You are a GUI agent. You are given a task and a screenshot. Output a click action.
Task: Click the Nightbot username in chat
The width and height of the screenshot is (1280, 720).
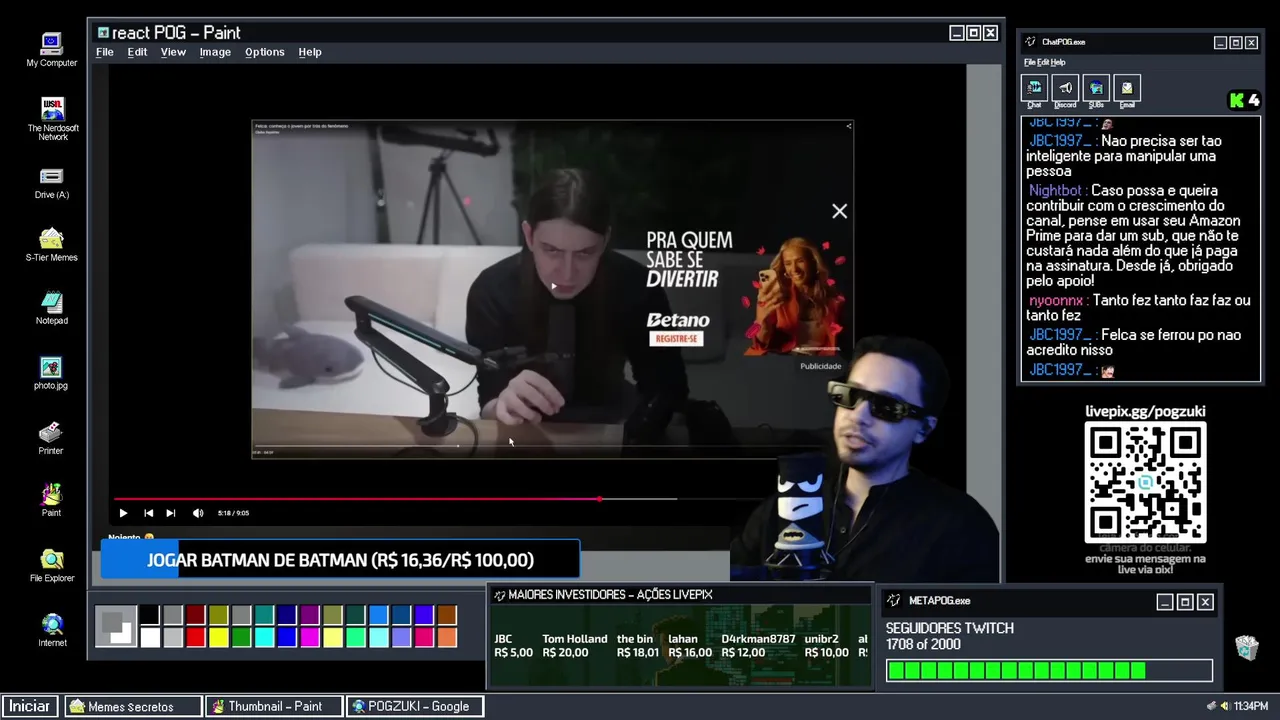[x=1055, y=190]
